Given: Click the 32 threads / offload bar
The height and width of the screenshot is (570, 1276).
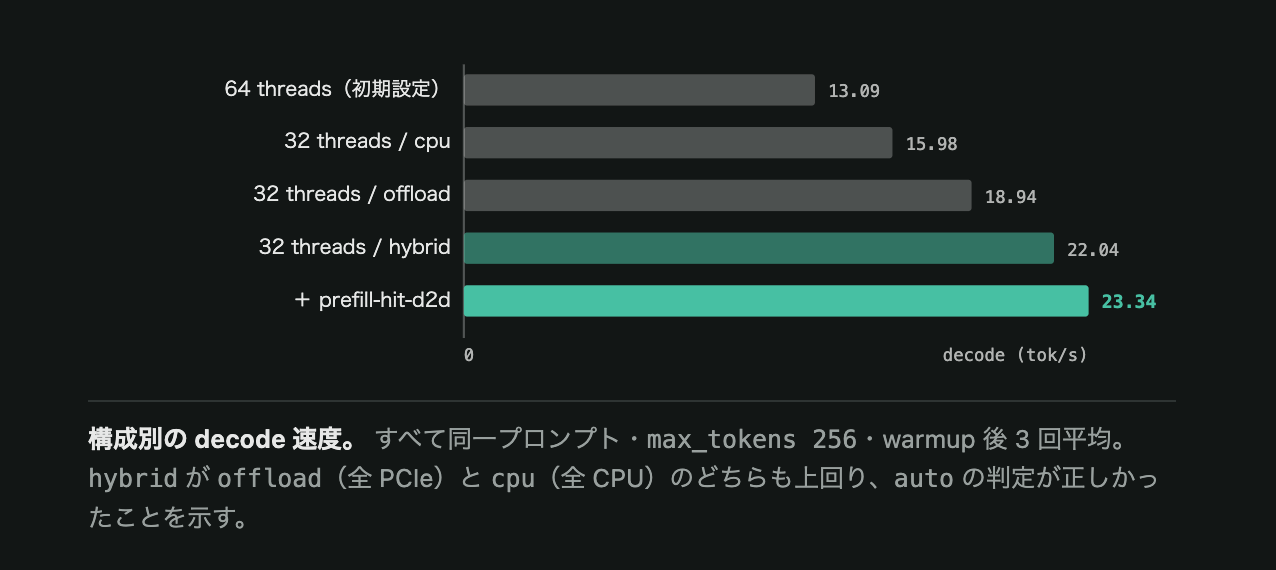Looking at the screenshot, I should coord(718,195).
